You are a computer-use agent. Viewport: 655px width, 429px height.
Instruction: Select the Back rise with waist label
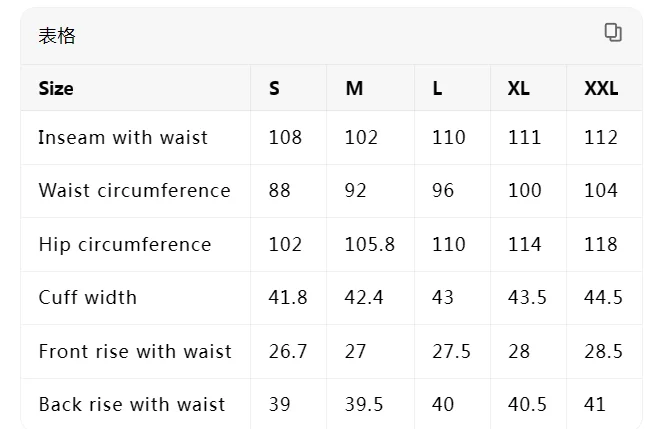[x=132, y=404]
